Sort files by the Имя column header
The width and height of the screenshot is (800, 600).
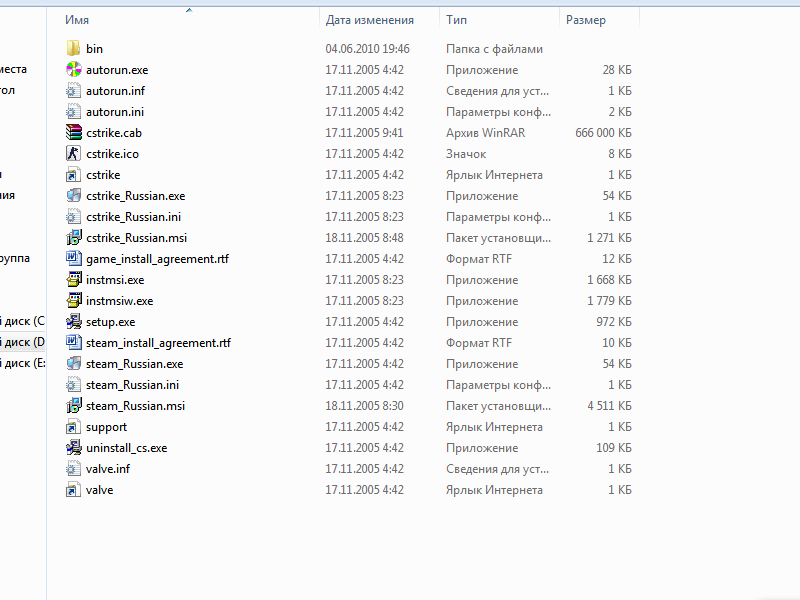point(77,20)
